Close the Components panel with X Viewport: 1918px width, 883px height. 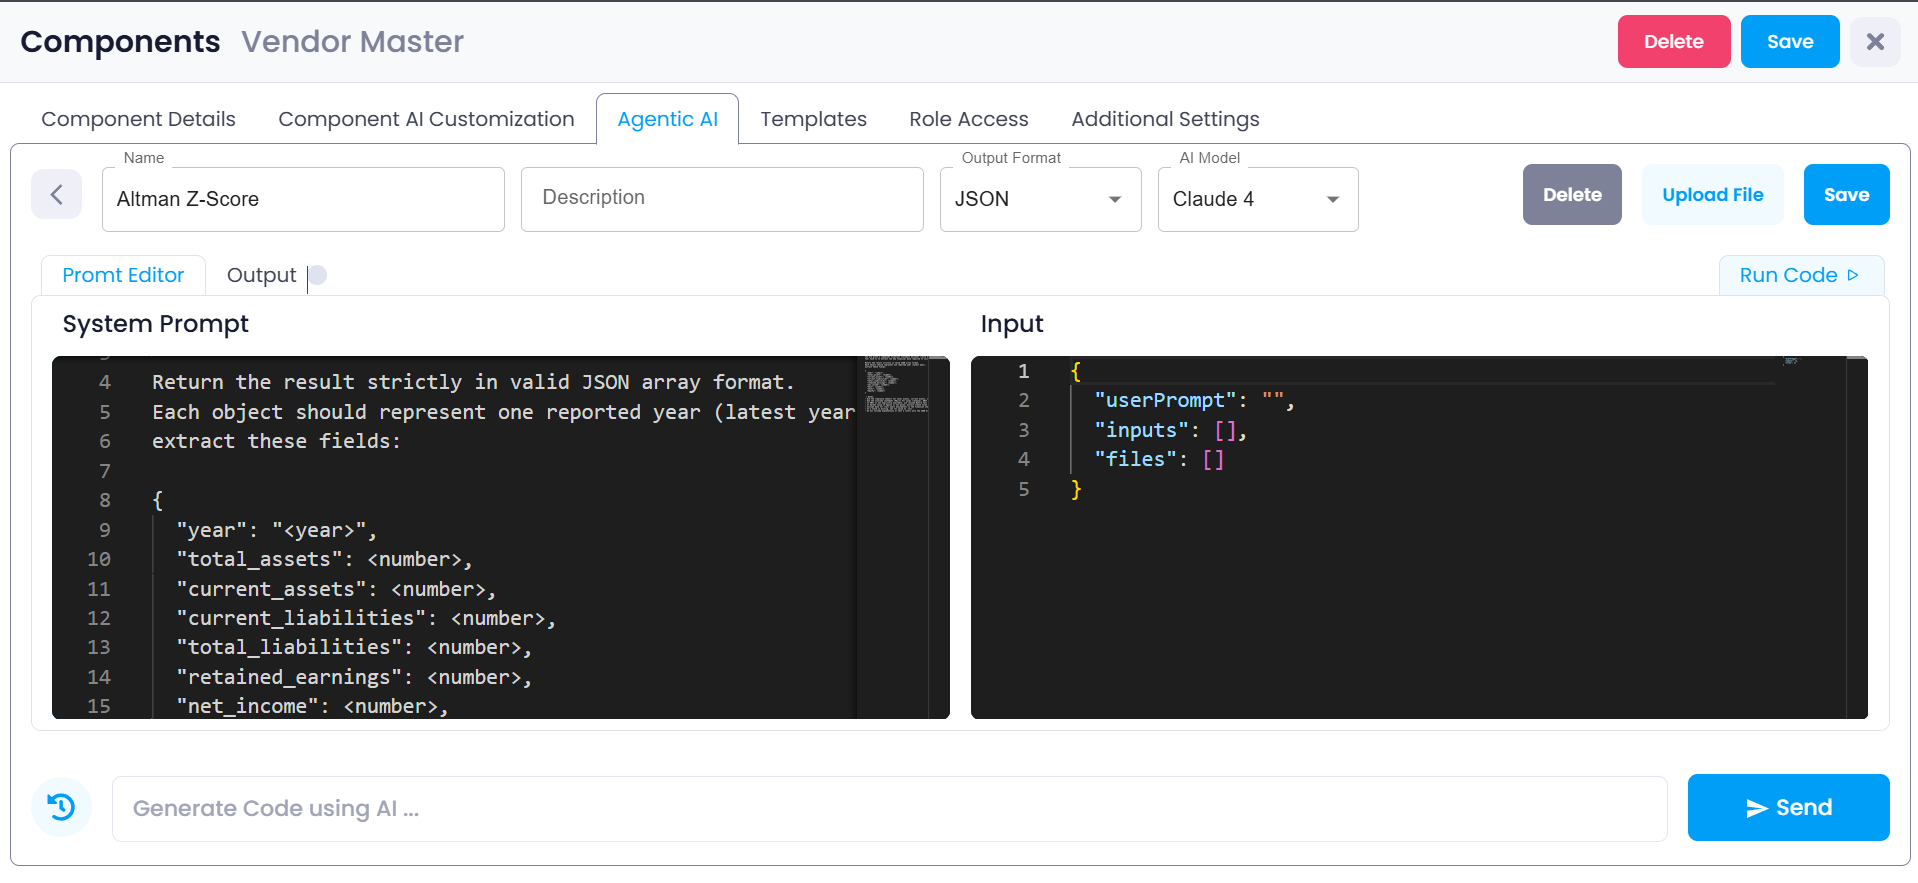click(1875, 42)
